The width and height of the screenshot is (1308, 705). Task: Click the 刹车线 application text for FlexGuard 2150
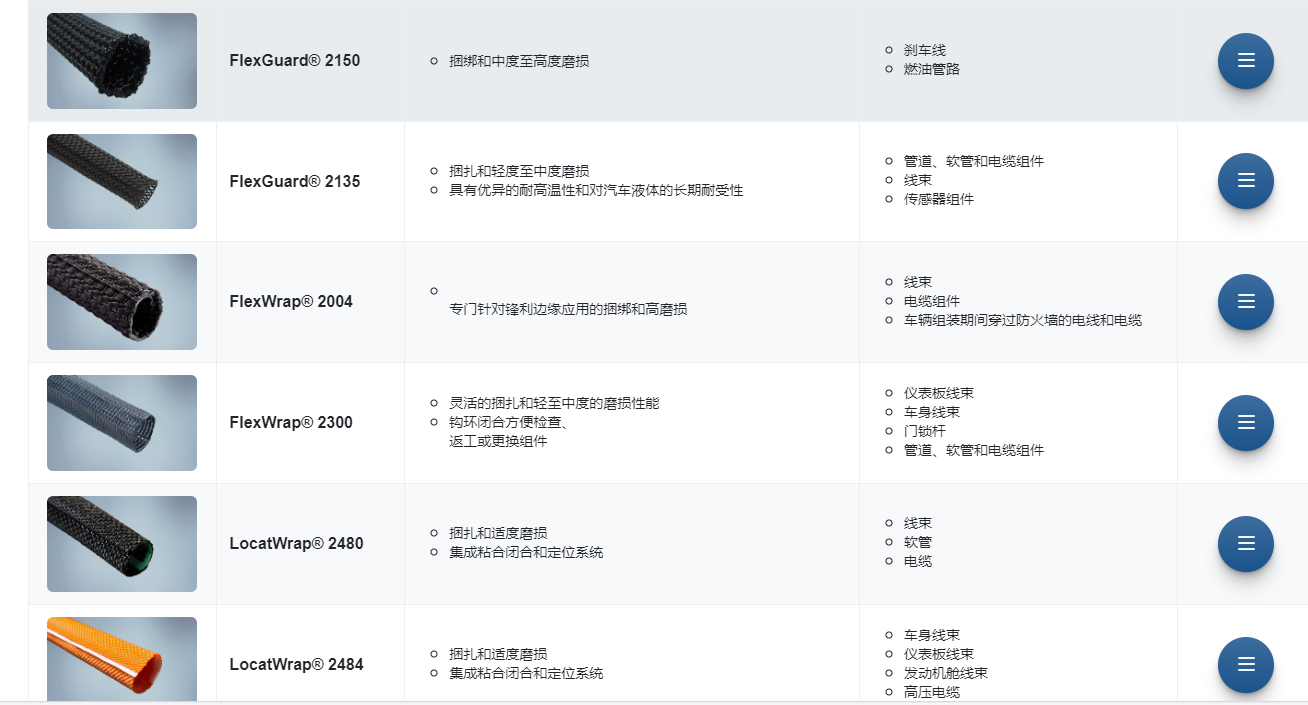point(924,50)
